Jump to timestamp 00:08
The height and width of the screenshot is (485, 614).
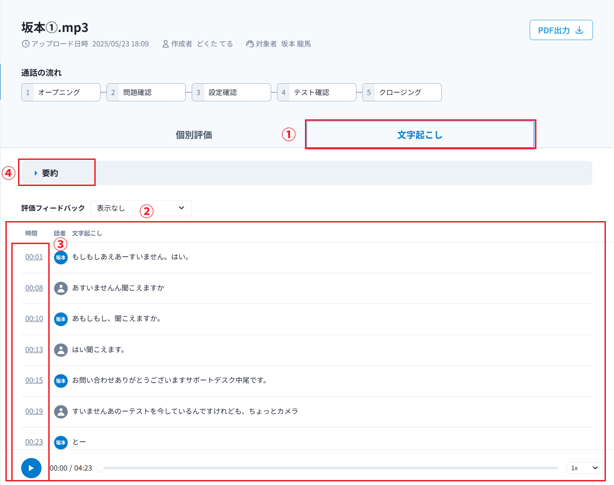tap(34, 288)
